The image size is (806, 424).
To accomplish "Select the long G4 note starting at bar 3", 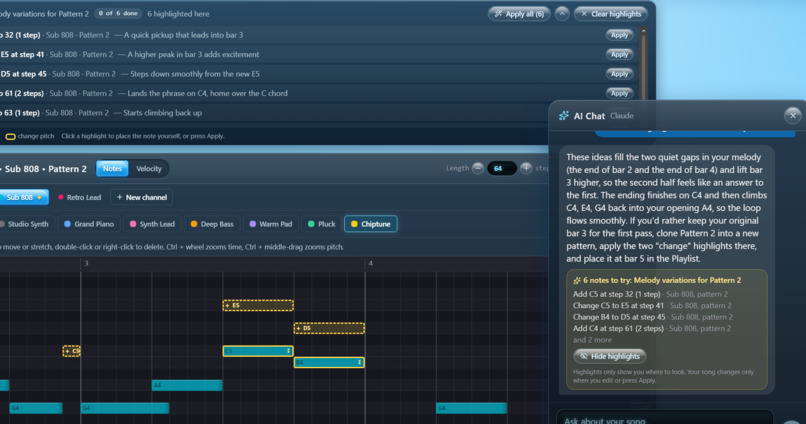I will click(x=125, y=408).
